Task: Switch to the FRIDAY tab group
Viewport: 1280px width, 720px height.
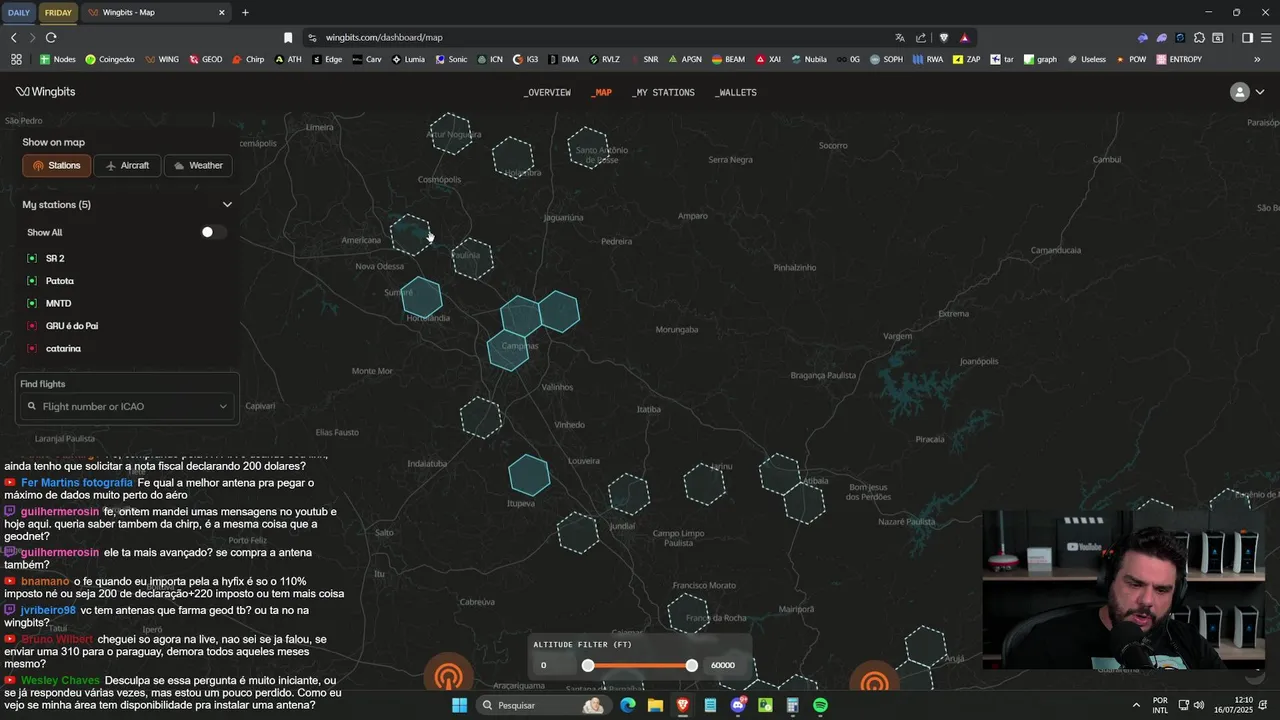Action: point(58,12)
